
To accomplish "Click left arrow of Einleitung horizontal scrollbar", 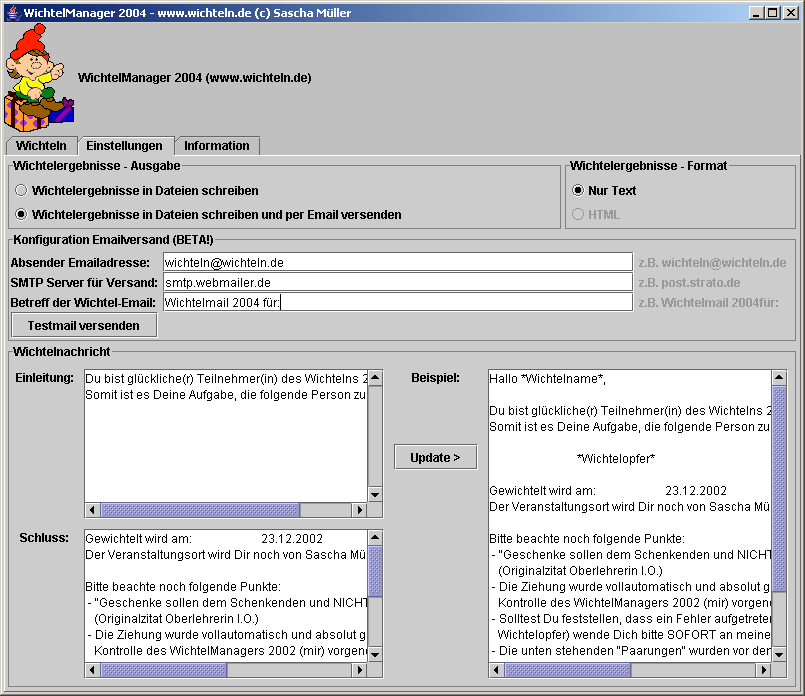I will coord(92,510).
